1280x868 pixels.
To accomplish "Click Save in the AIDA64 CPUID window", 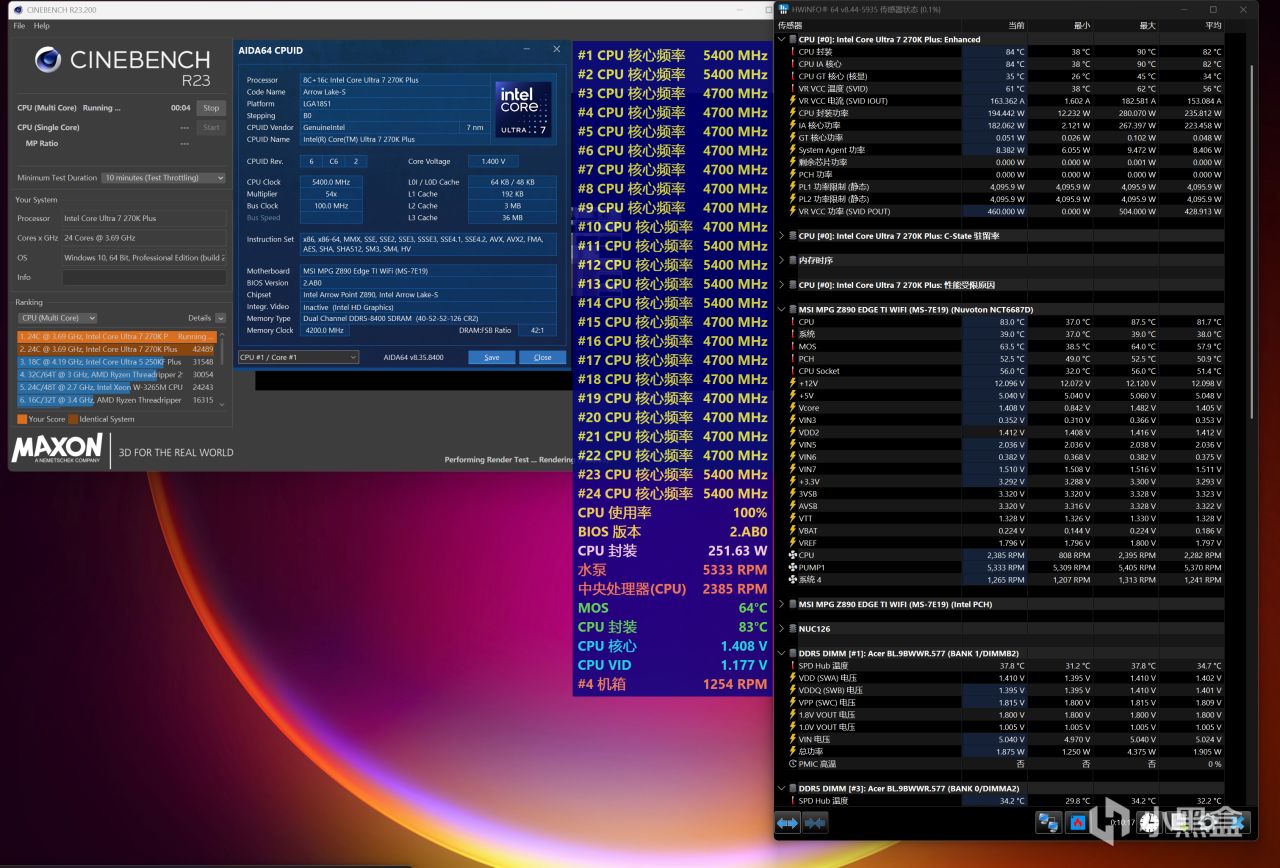I will click(492, 357).
